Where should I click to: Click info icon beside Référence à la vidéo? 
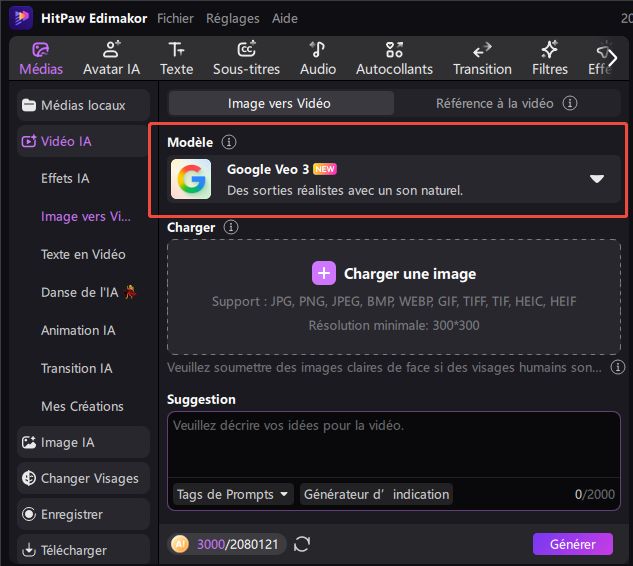570,103
